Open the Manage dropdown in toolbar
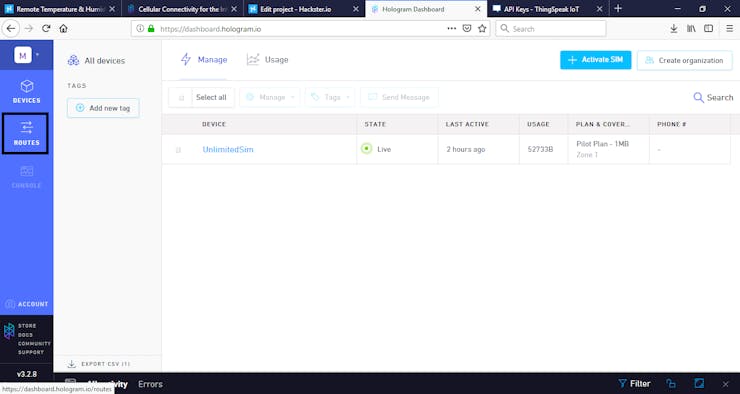The width and height of the screenshot is (740, 394). click(269, 97)
